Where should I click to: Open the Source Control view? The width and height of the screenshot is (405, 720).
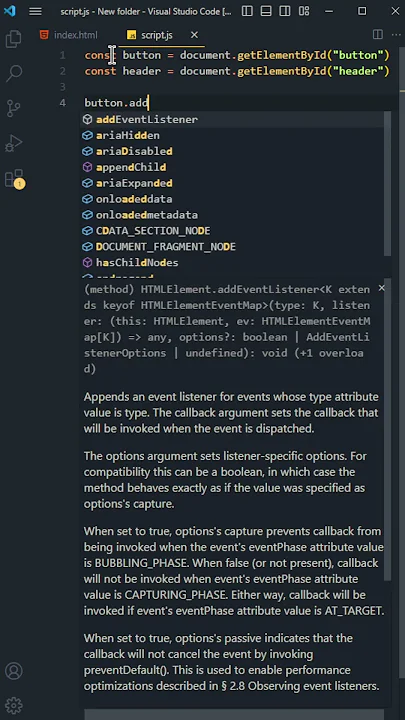click(x=13, y=108)
